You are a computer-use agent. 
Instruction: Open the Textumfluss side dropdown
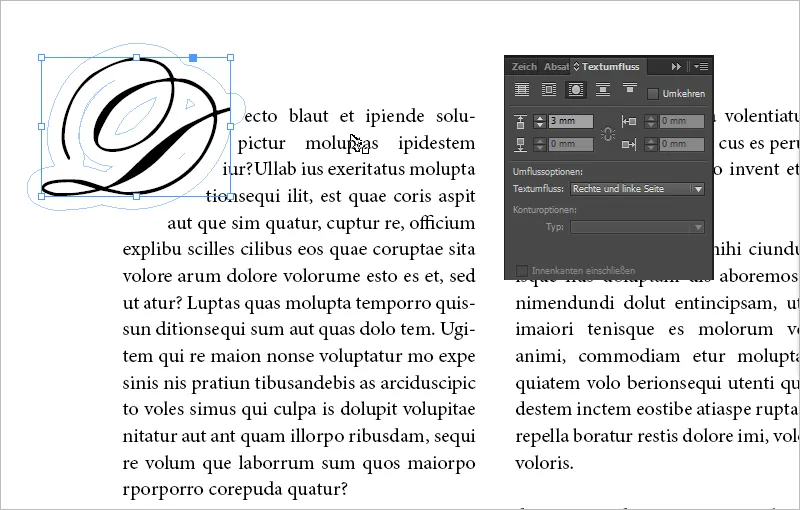coord(637,189)
